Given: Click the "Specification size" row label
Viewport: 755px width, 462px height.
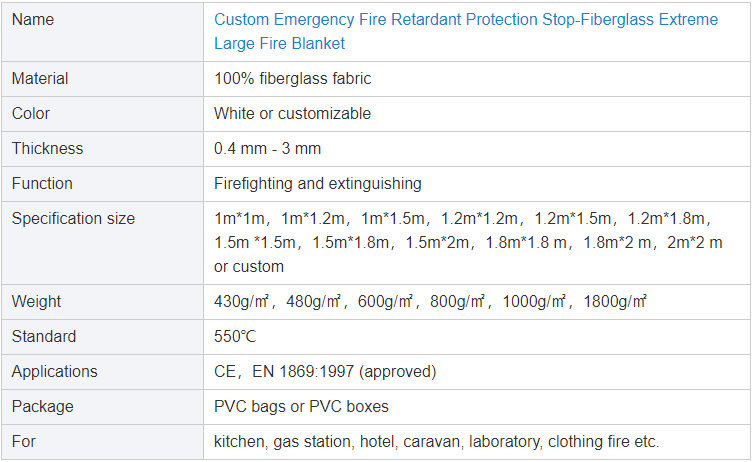Looking at the screenshot, I should 73,218.
